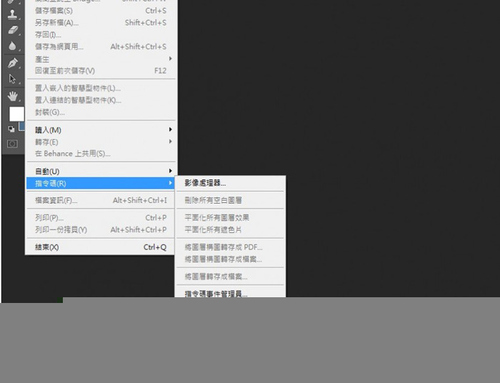Choose 將圖層轉存成檔案... entry
This screenshot has height=383, width=500.
230,276
